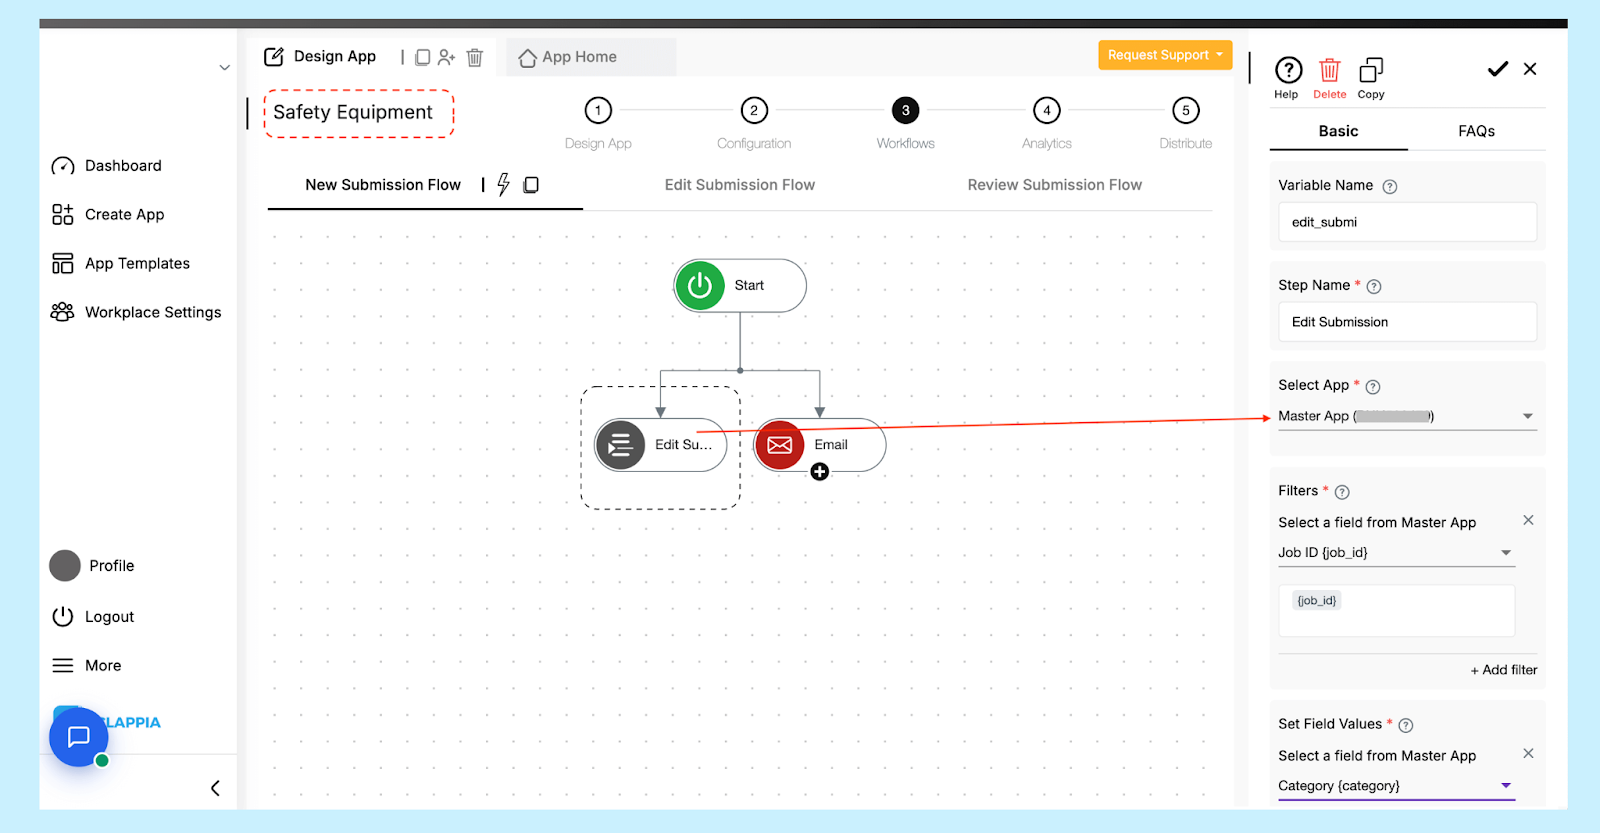Open the Category field dropdown
The width and height of the screenshot is (1600, 833).
(1396, 786)
